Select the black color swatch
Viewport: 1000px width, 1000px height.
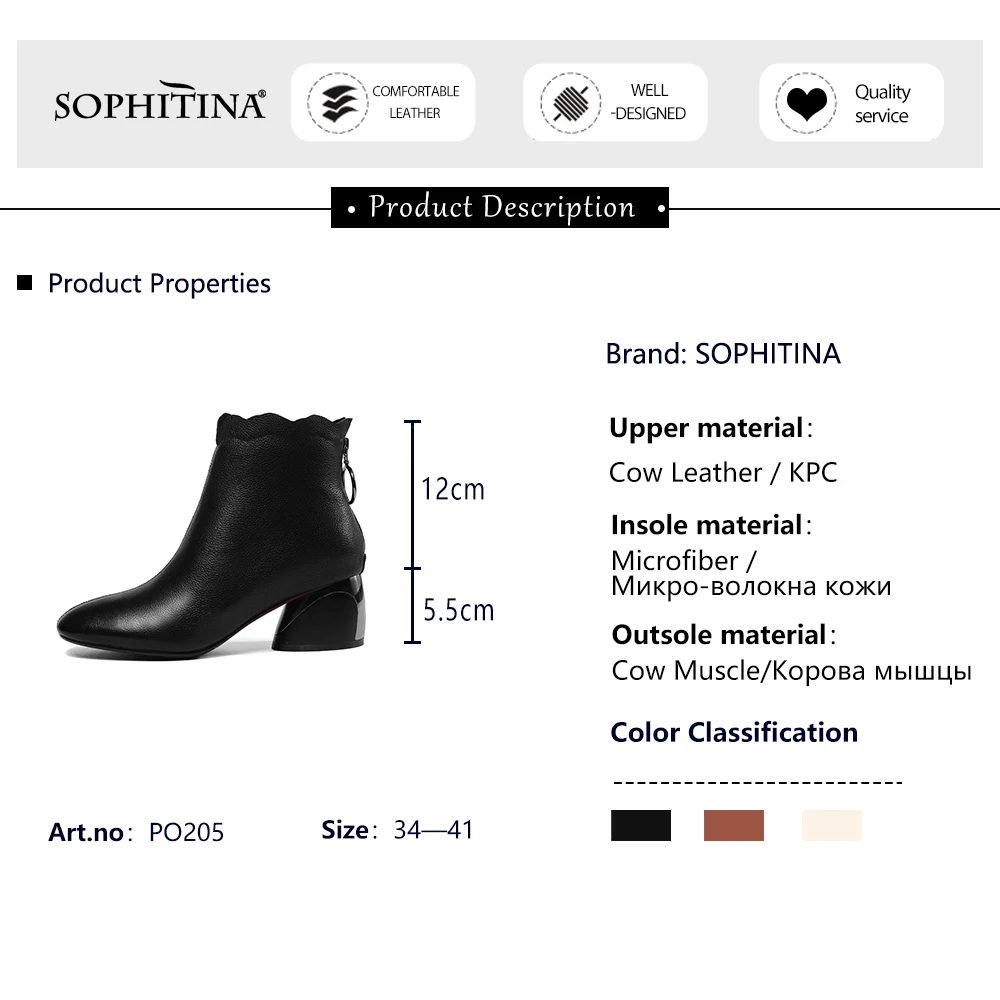(641, 825)
